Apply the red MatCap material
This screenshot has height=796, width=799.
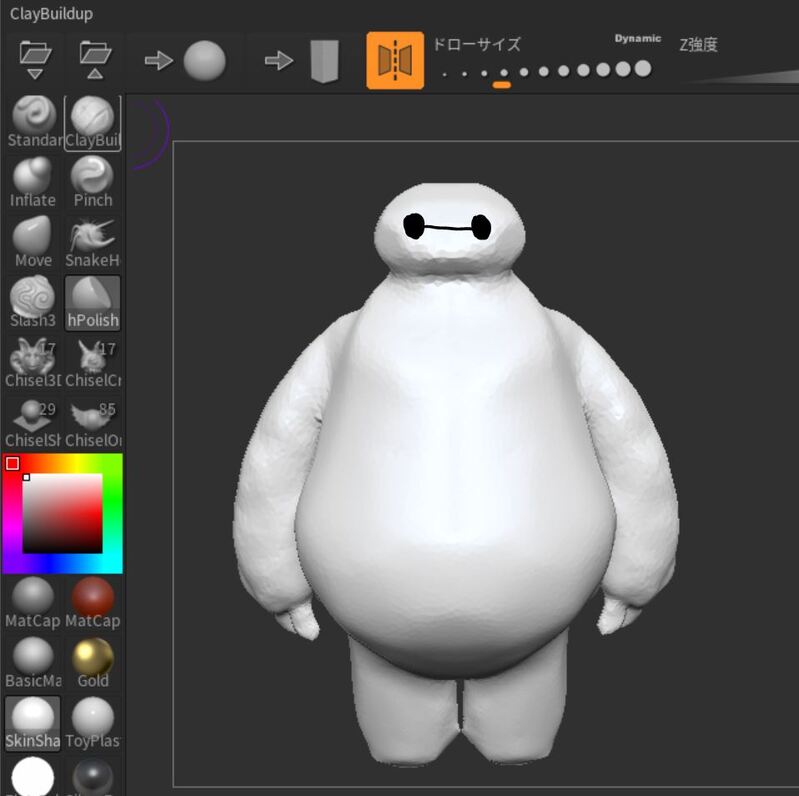(x=93, y=603)
